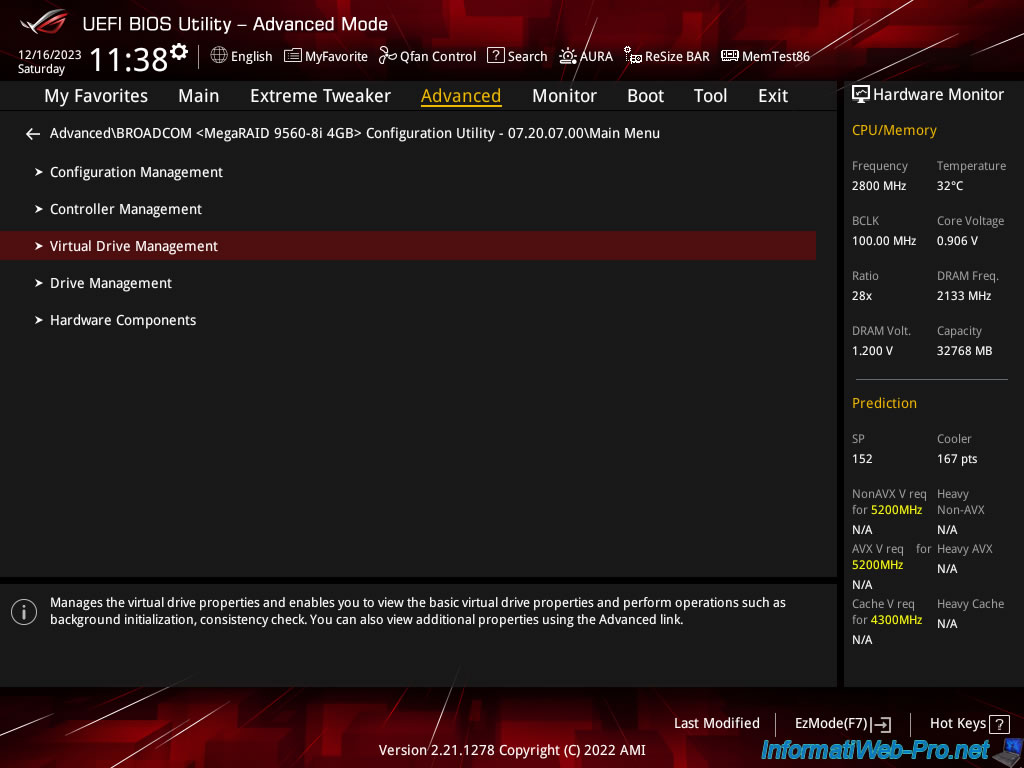The height and width of the screenshot is (768, 1024).
Task: Click Last Modified at the bottom
Action: (716, 724)
